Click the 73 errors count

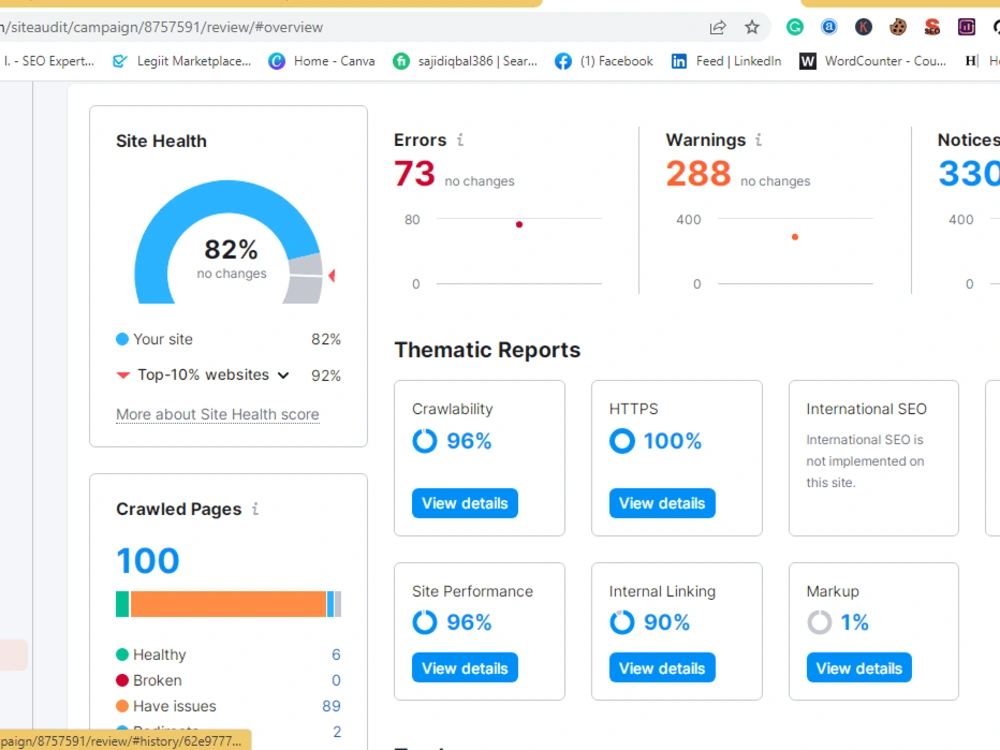pyautogui.click(x=415, y=173)
